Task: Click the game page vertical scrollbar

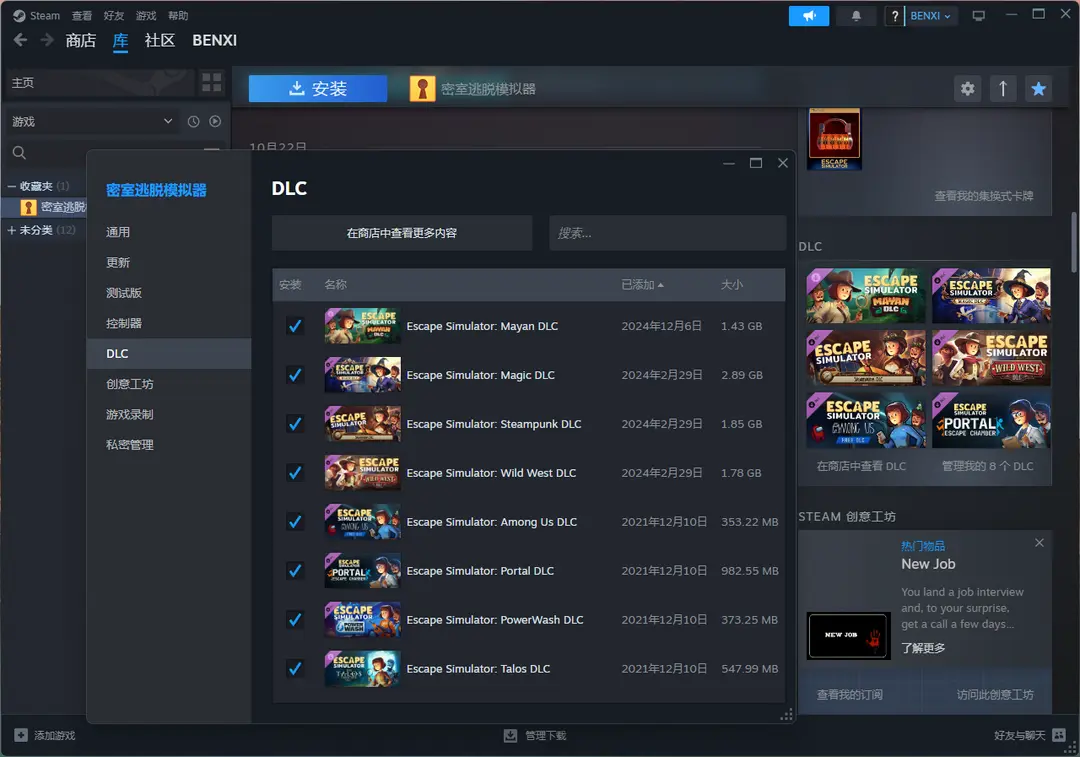Action: [1073, 242]
